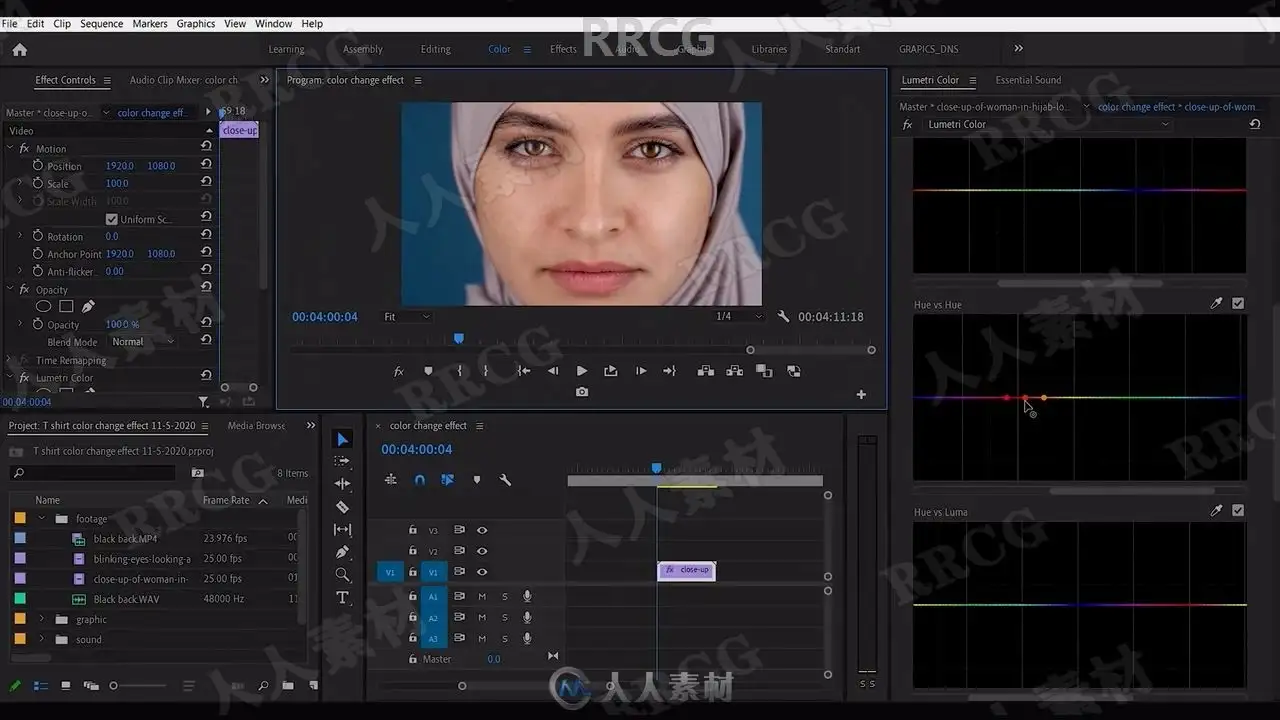
Task: Open program monitor wrench settings
Action: tap(783, 316)
